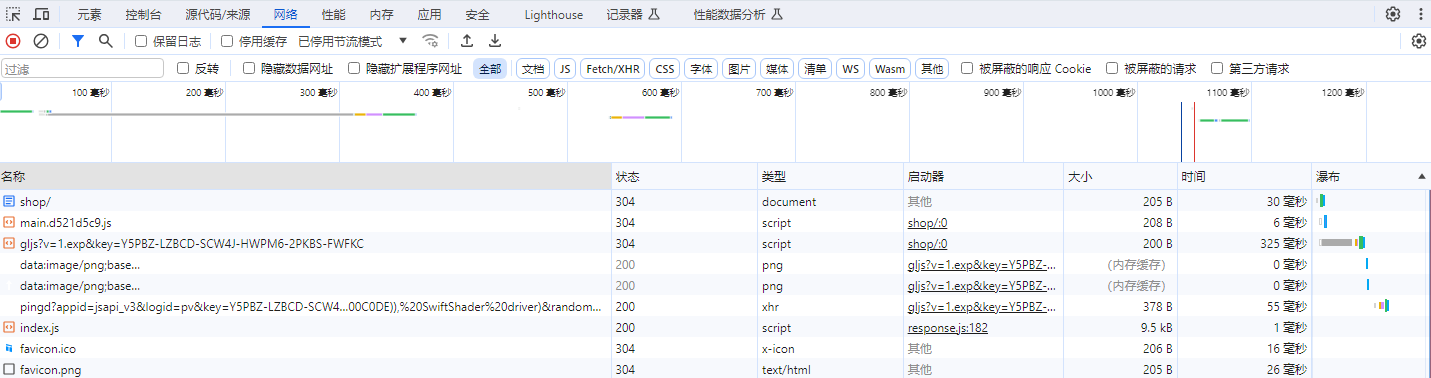
Task: Filter by 媒体 type
Action: click(777, 68)
